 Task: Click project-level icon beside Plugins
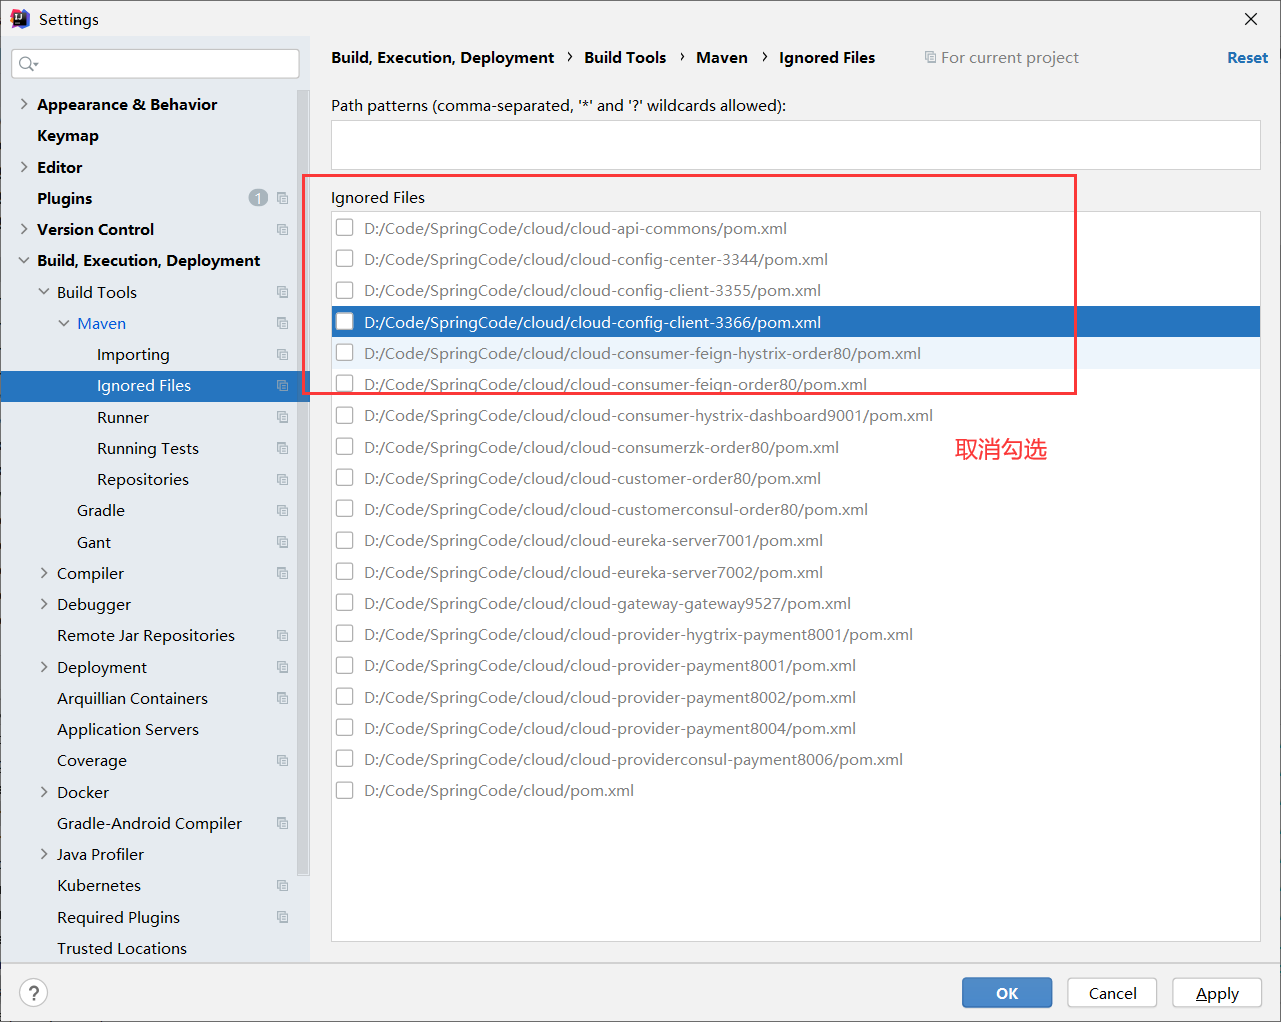tap(282, 198)
